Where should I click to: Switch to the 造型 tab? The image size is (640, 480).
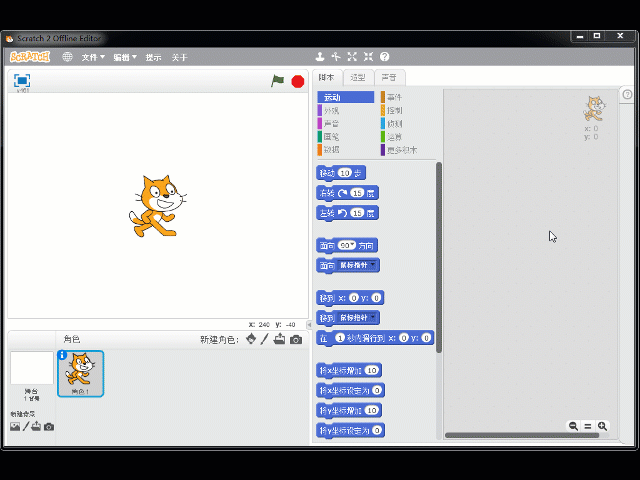click(358, 78)
